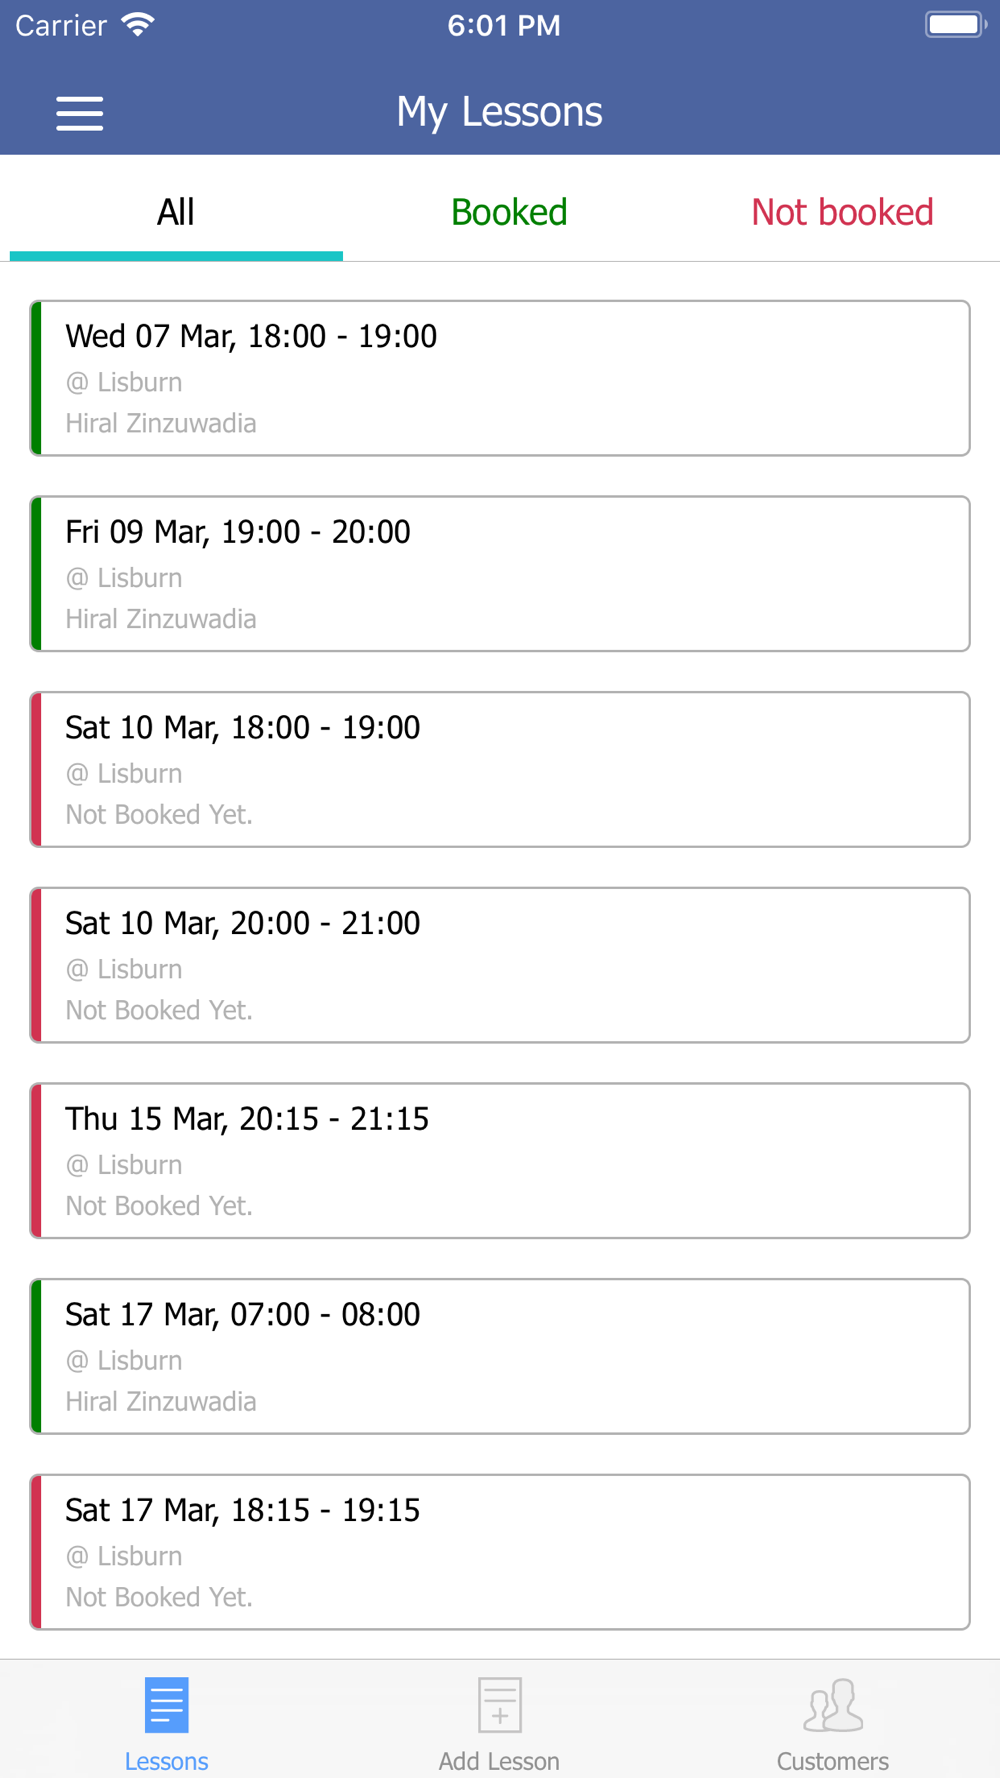Screen dimensions: 1000x1778
Task: Tap the Add Lesson label
Action: tap(499, 1761)
